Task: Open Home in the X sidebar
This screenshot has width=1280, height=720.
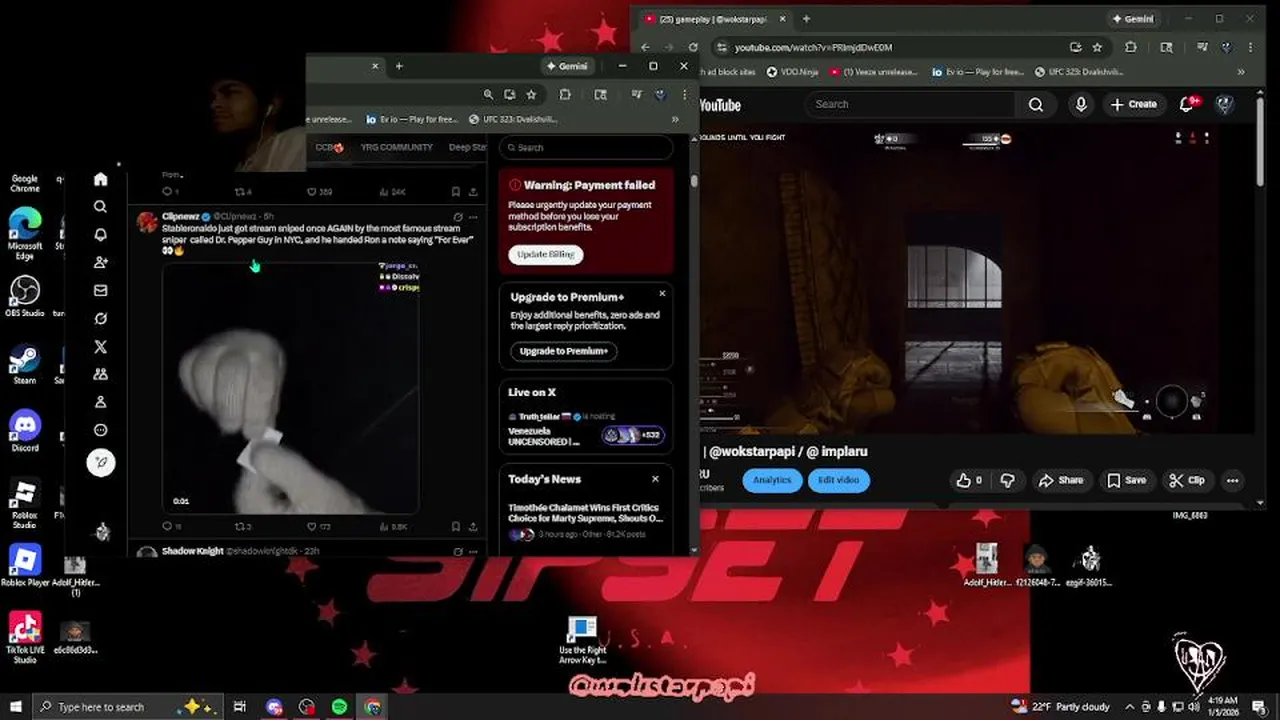Action: click(x=100, y=179)
